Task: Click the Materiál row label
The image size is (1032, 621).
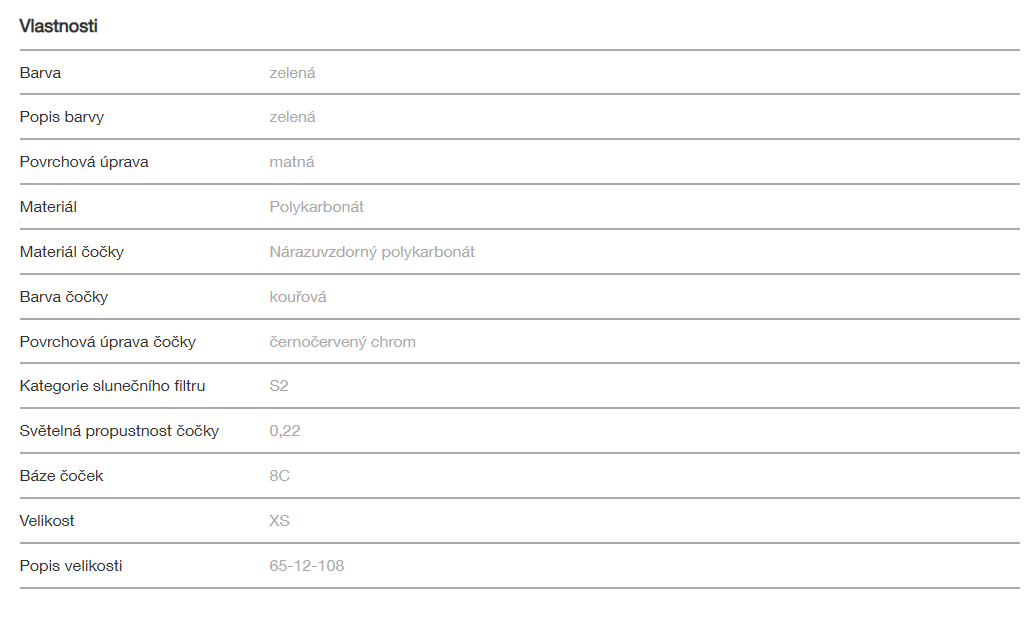Action: [x=48, y=207]
